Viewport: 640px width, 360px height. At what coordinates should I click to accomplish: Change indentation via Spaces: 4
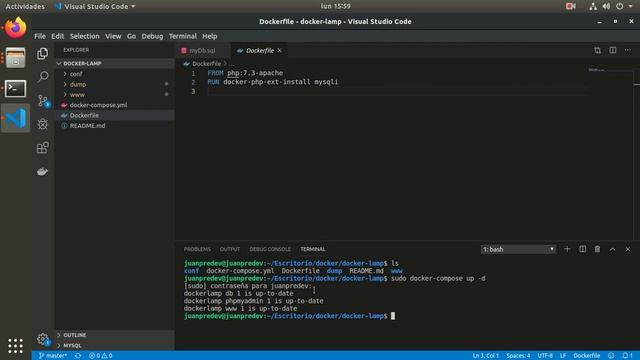click(518, 356)
